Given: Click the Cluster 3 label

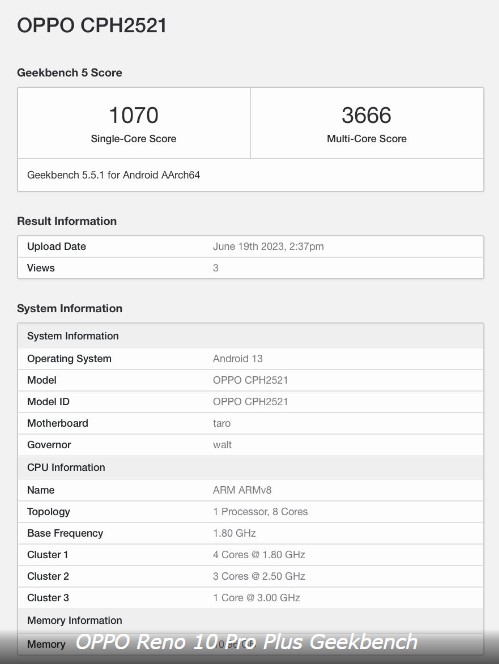Looking at the screenshot, I should [x=48, y=598].
